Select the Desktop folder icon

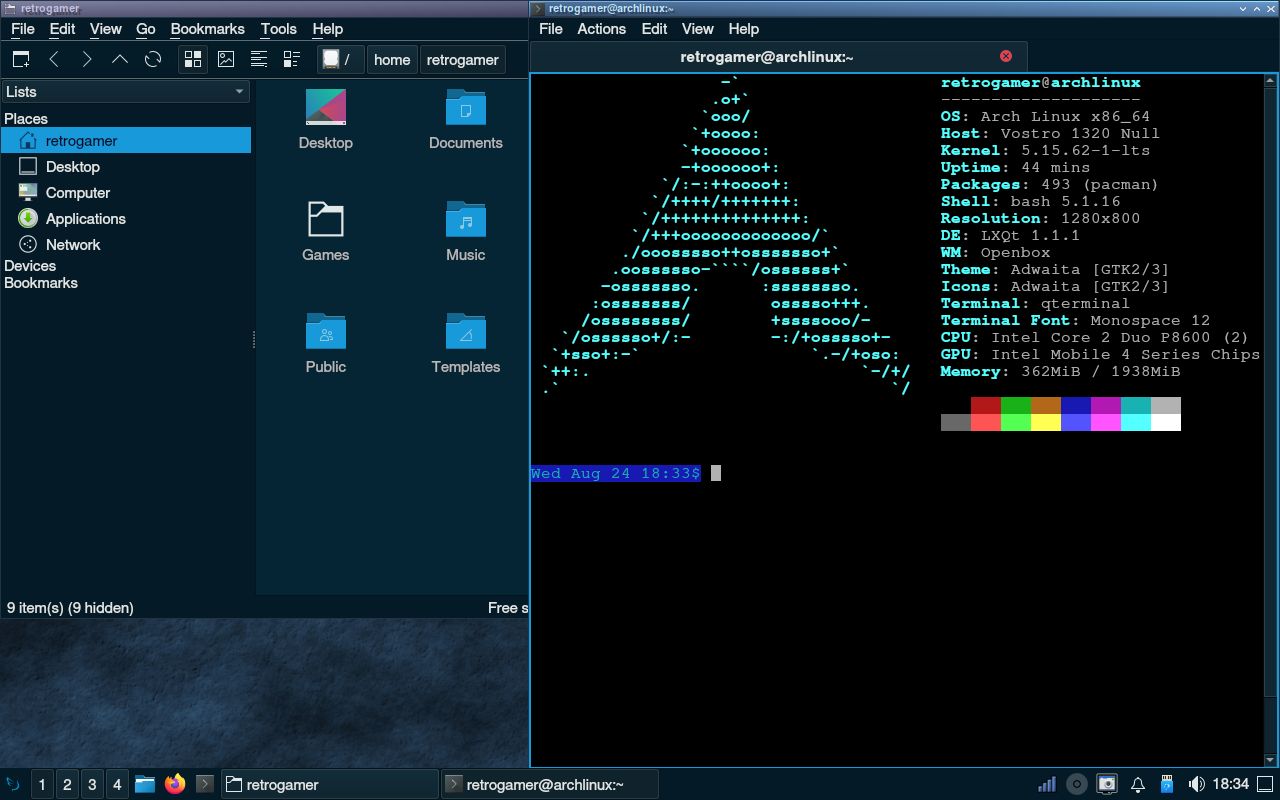tap(326, 119)
